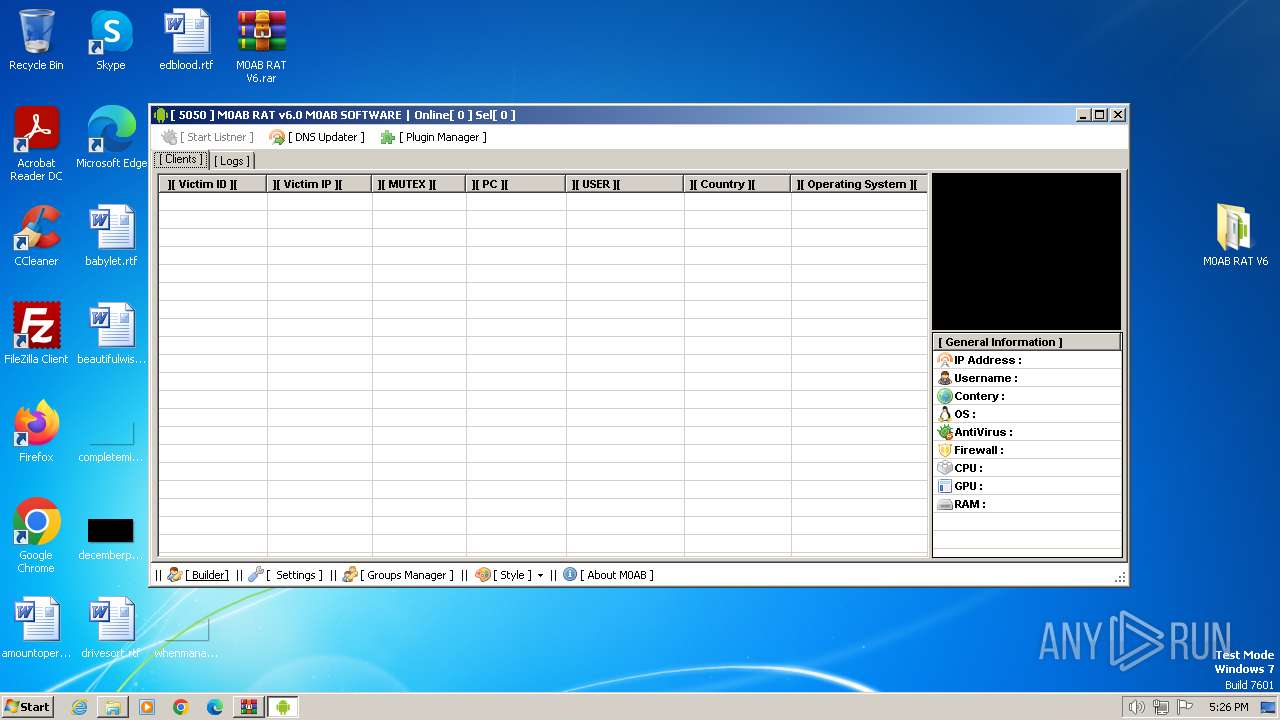Select the babylet.rtf document icon
The width and height of the screenshot is (1280, 720).
[111, 236]
